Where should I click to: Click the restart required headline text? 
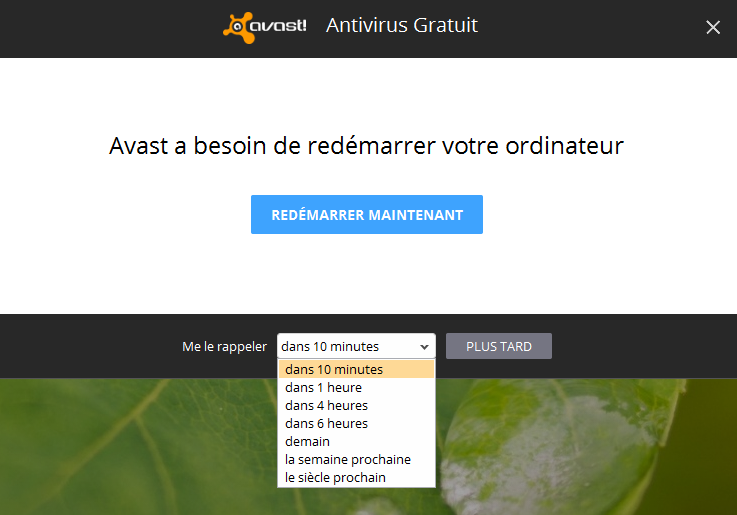click(x=366, y=146)
